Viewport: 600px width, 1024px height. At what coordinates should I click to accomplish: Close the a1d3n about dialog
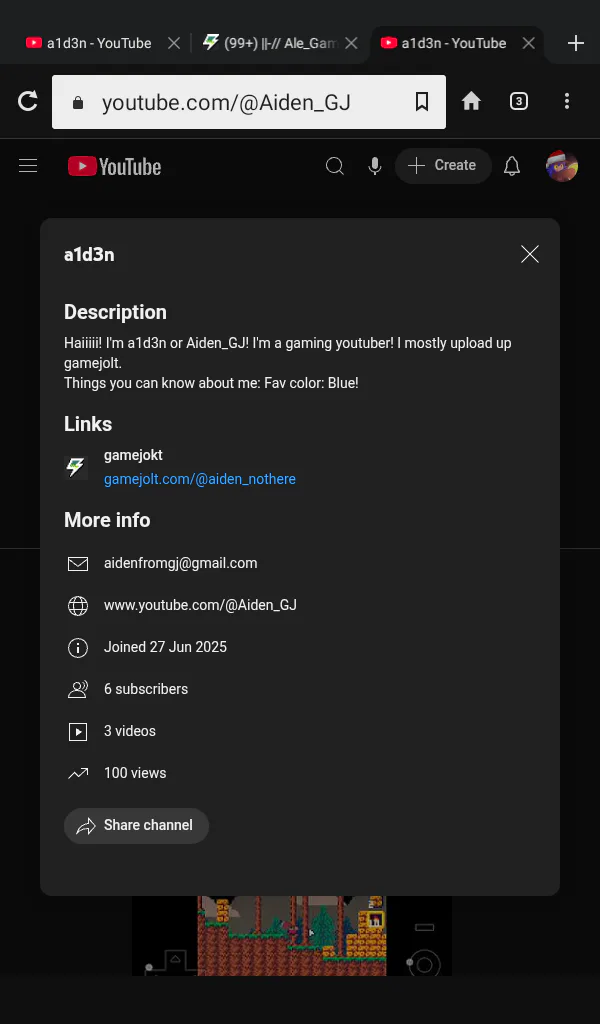pos(529,254)
